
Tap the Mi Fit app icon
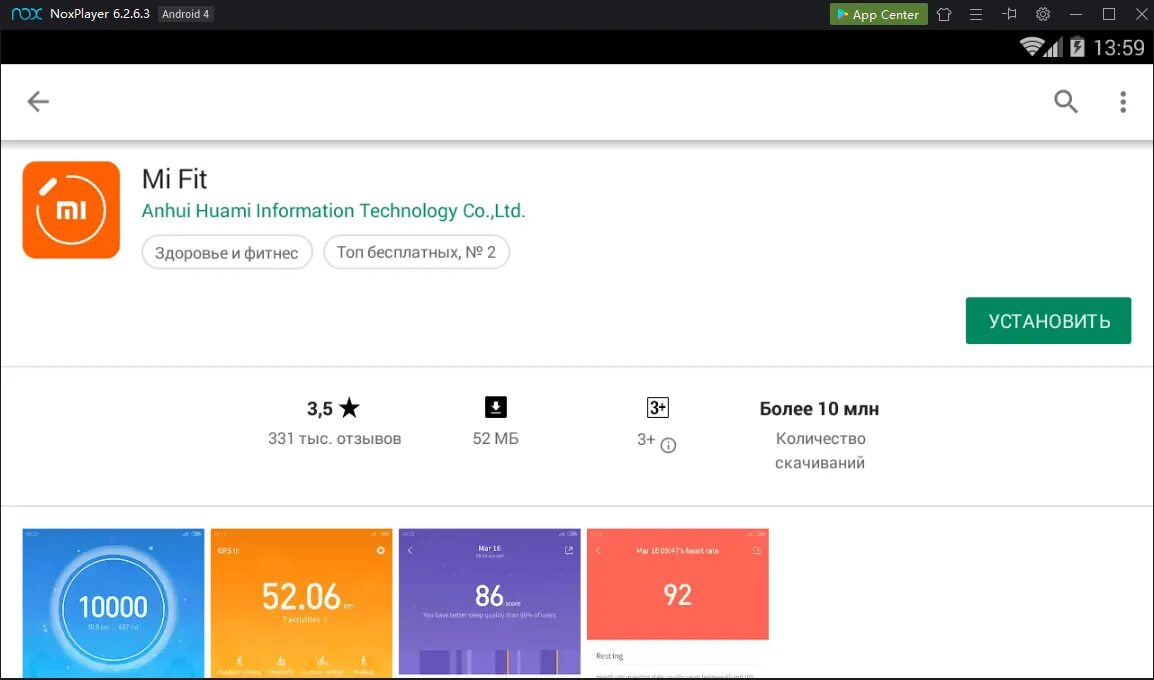[71, 210]
